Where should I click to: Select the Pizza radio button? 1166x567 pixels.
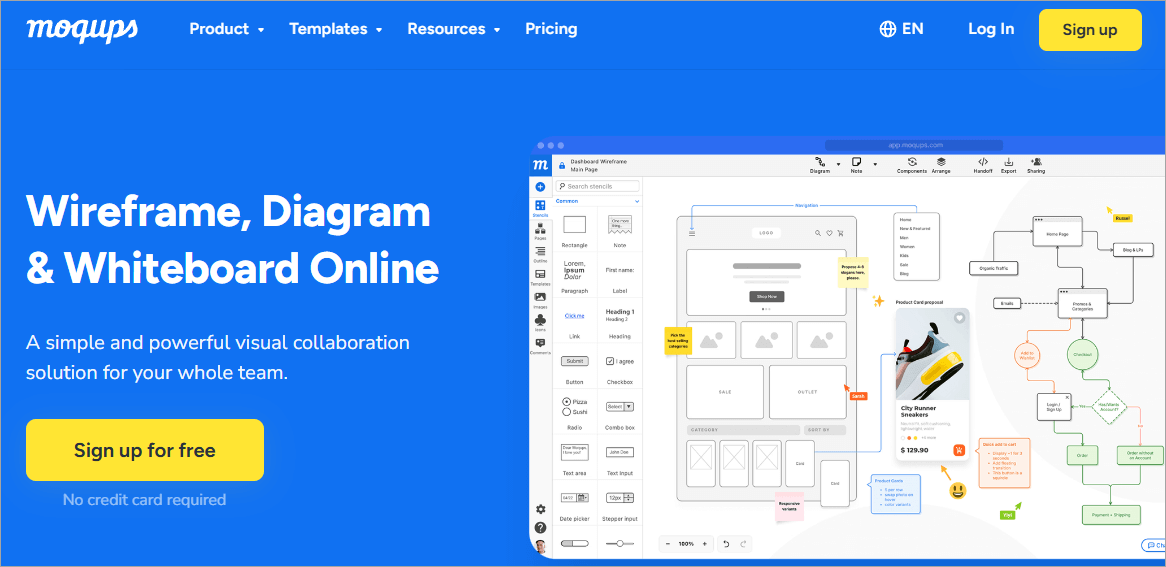click(567, 401)
